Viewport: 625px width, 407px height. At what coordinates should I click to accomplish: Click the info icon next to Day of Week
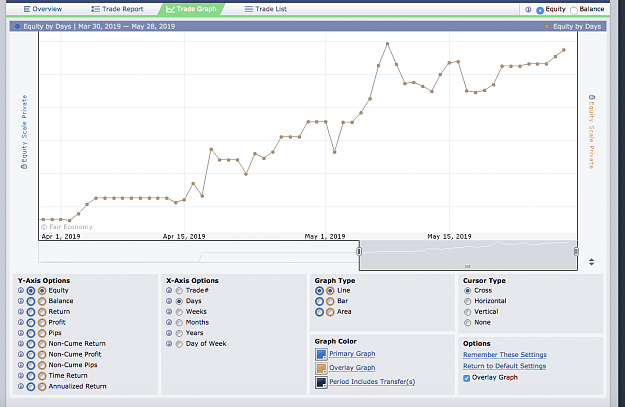point(169,344)
